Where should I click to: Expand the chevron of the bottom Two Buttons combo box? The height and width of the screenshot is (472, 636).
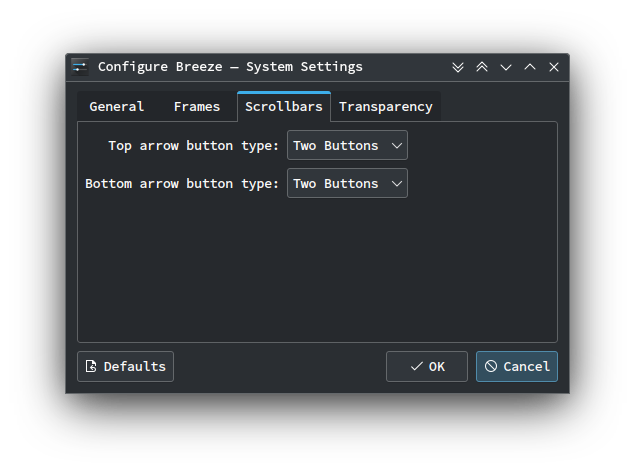(x=397, y=183)
